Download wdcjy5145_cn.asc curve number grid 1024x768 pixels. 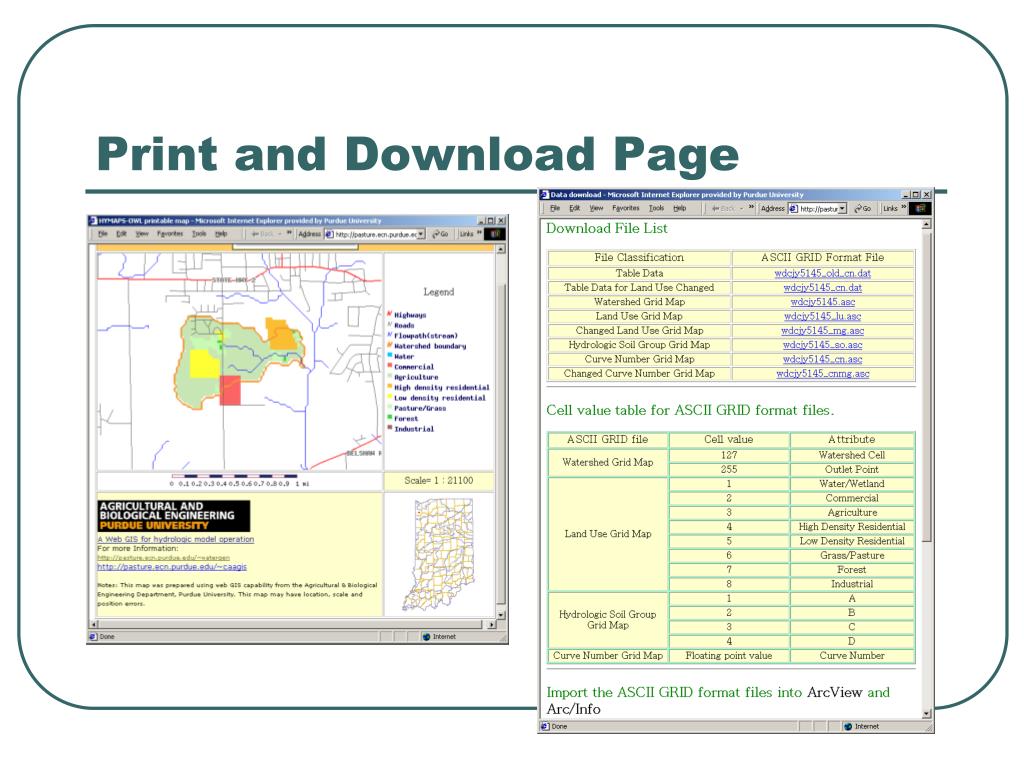coord(822,360)
